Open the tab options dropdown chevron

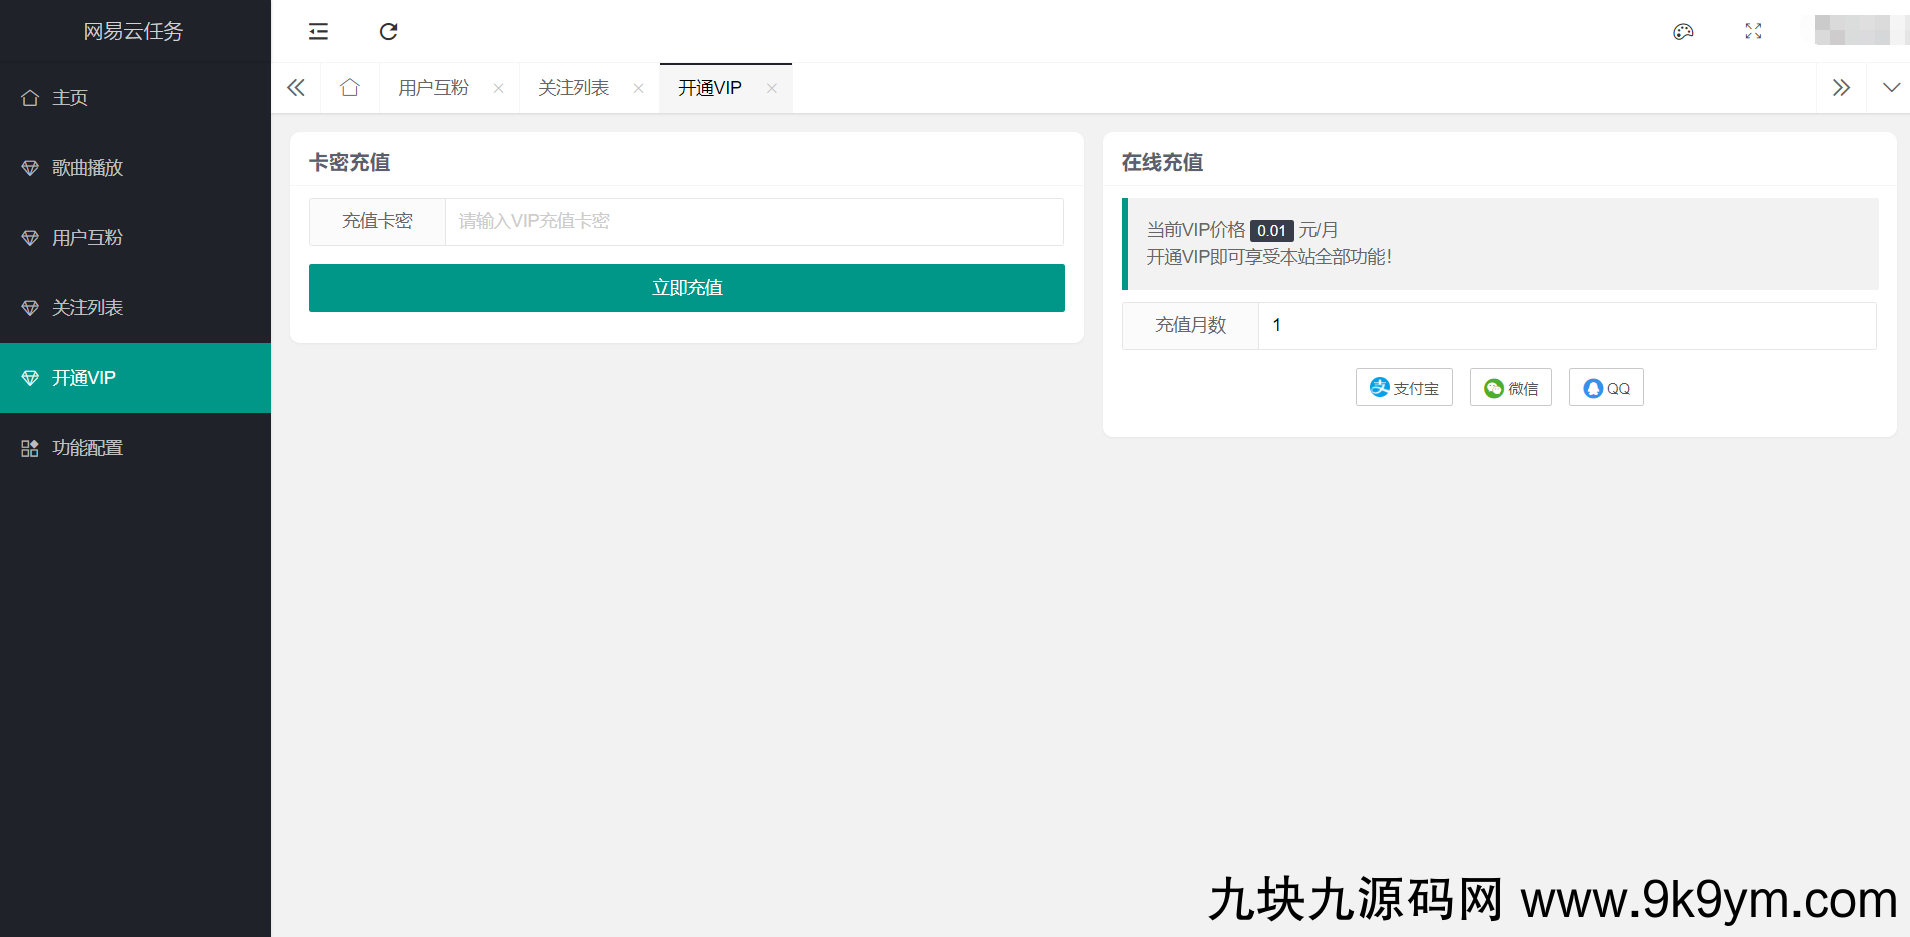(x=1892, y=88)
